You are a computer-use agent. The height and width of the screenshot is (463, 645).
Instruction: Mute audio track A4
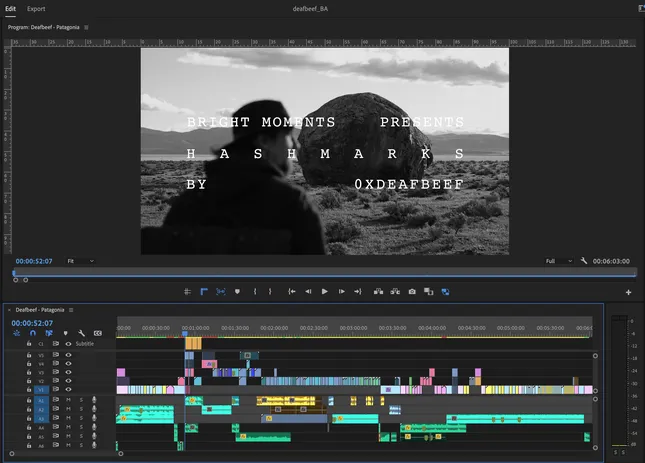click(68, 427)
